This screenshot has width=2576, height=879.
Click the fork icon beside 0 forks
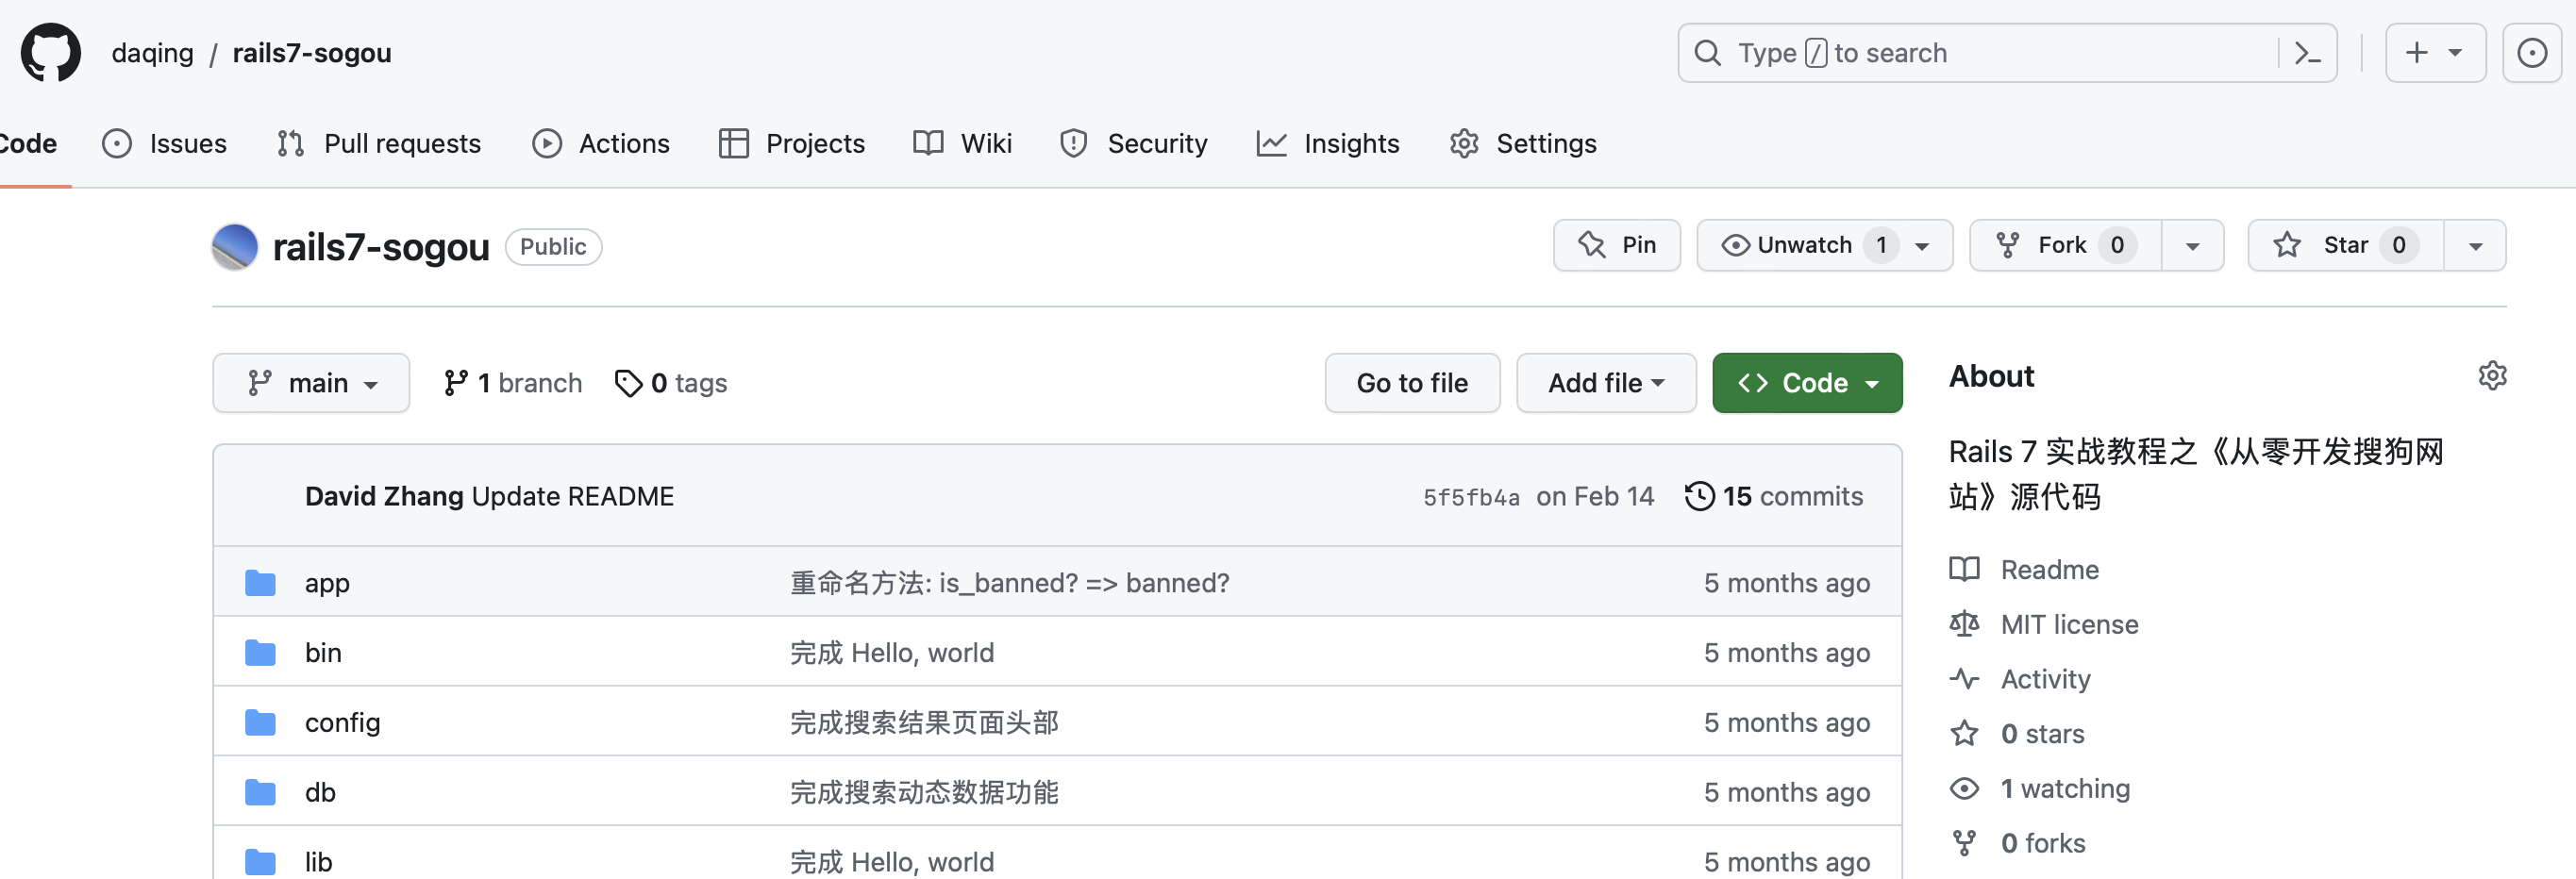point(1964,844)
